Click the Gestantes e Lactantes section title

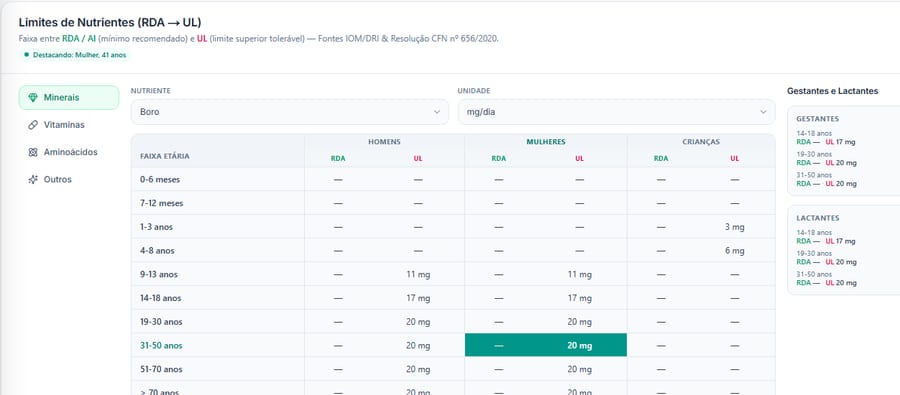coord(832,91)
